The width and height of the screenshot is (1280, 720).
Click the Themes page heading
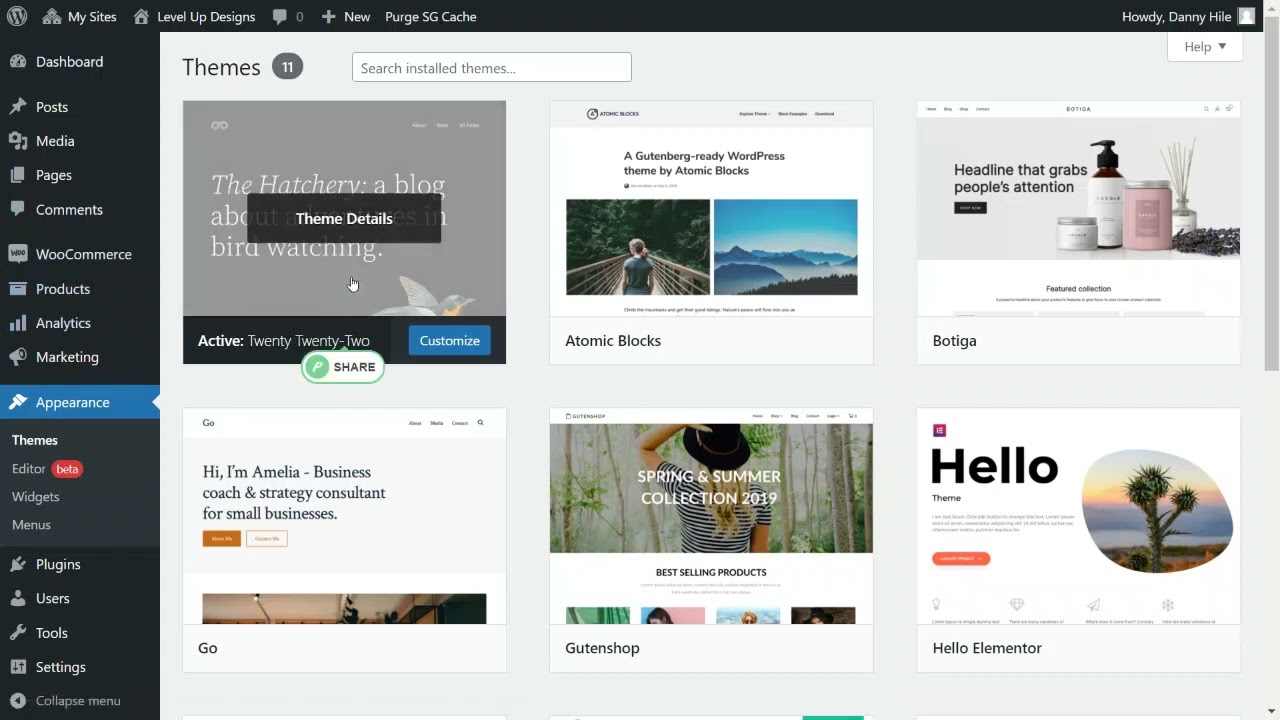221,67
